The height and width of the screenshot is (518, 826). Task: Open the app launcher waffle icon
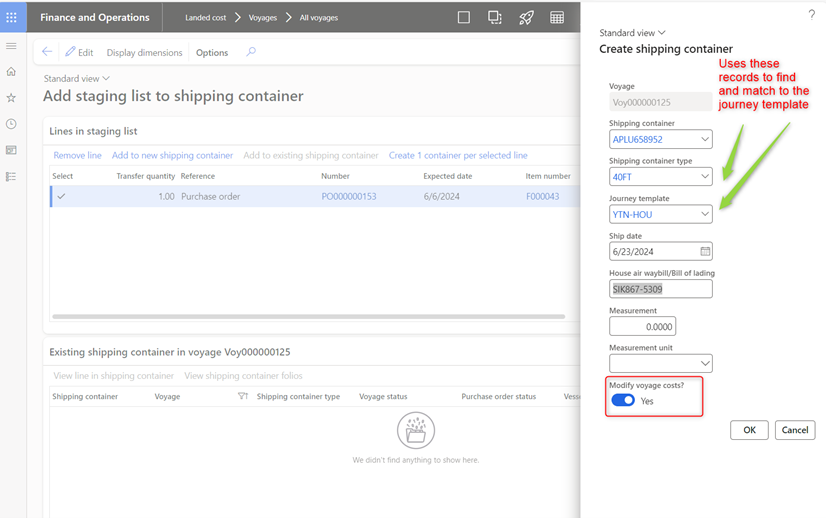[x=12, y=17]
